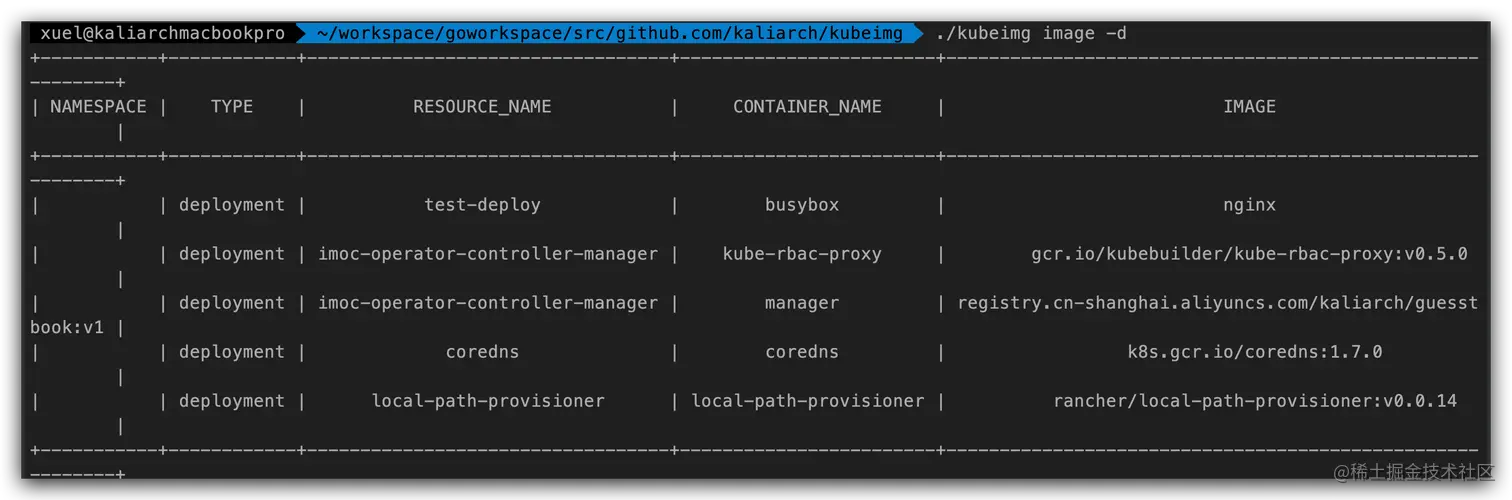Click the ./kubeimg image -d command text
Image resolution: width=1512 pixels, height=500 pixels.
pos(1031,33)
